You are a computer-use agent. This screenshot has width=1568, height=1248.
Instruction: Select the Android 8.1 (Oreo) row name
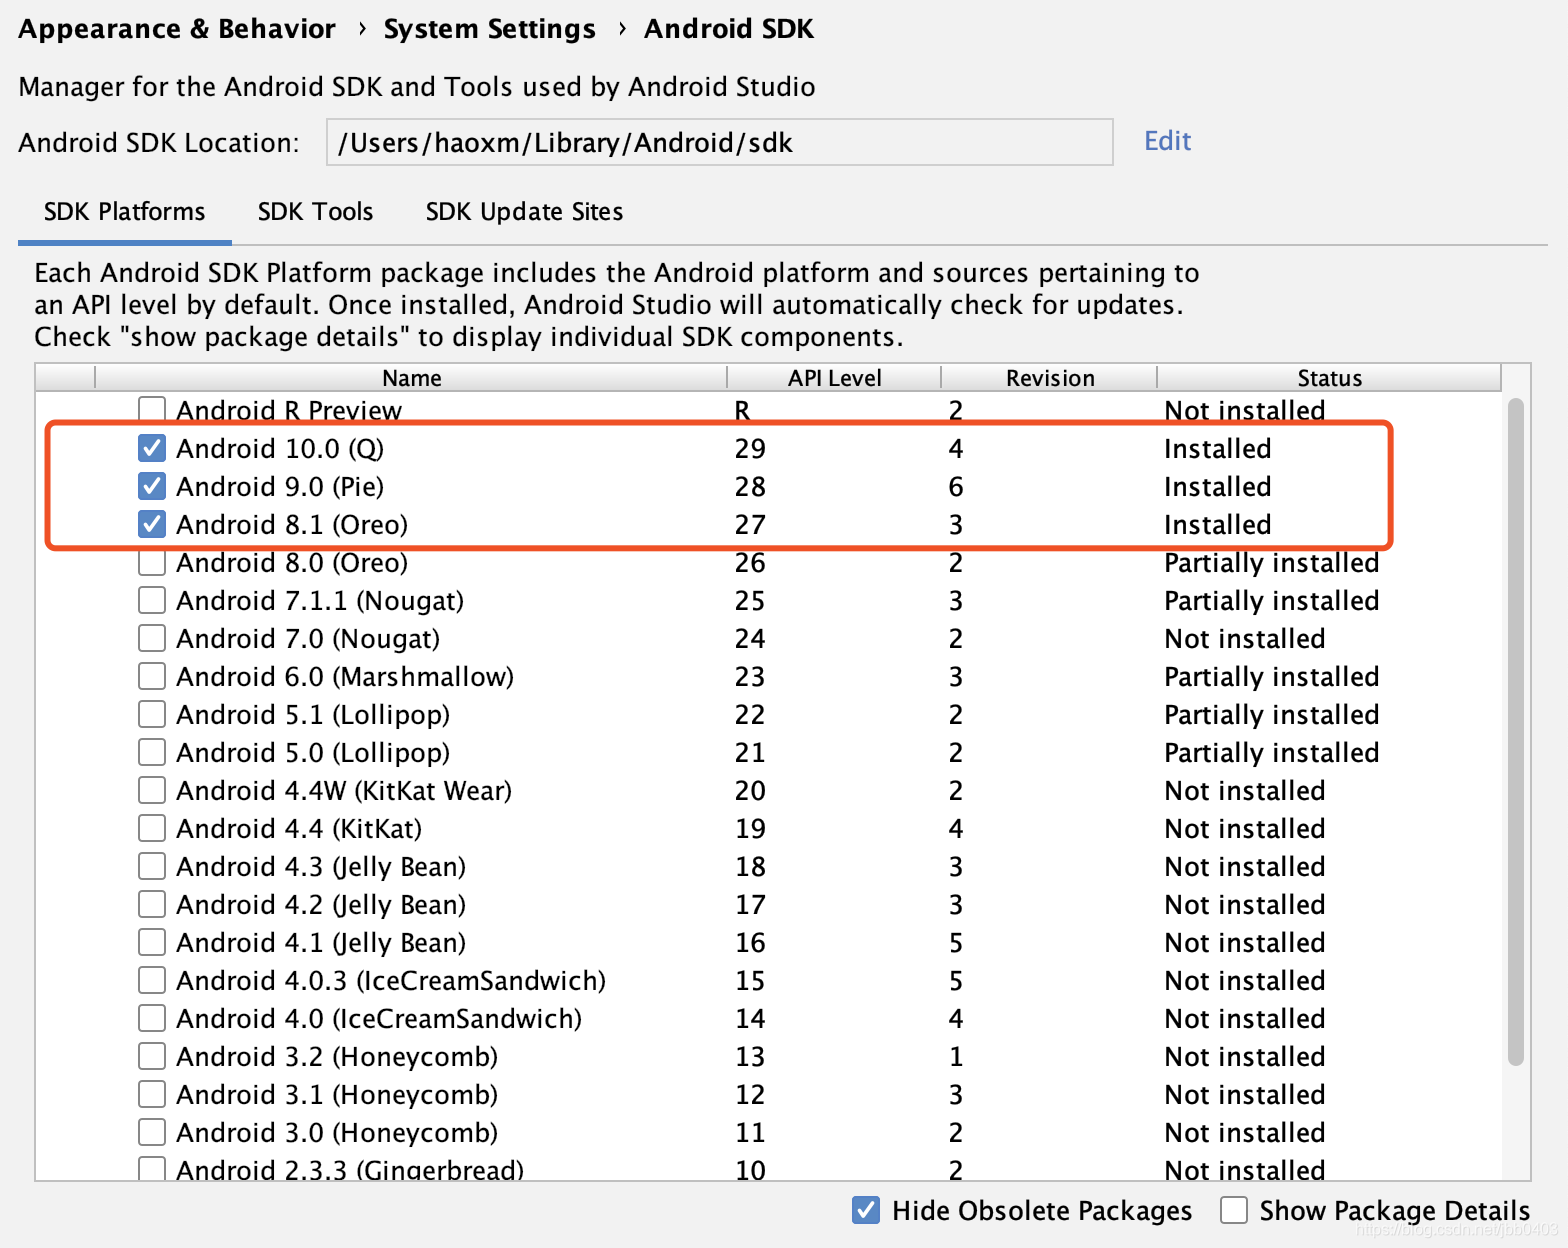tap(292, 524)
